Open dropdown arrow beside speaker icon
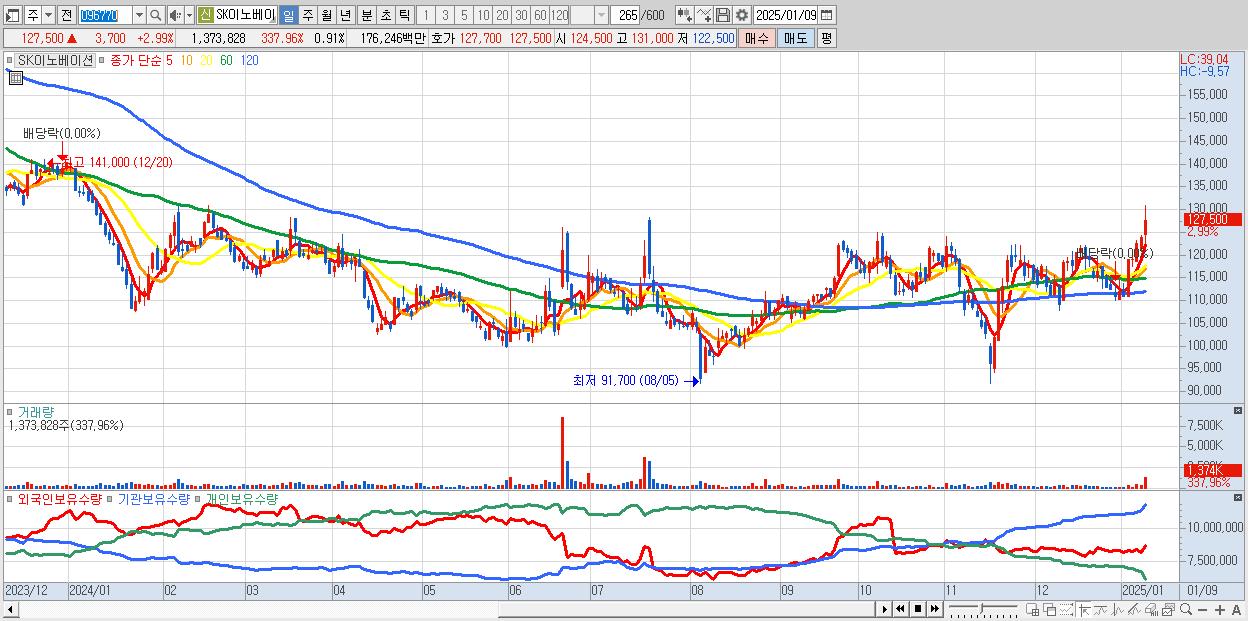The width and height of the screenshot is (1248, 621). coord(189,15)
